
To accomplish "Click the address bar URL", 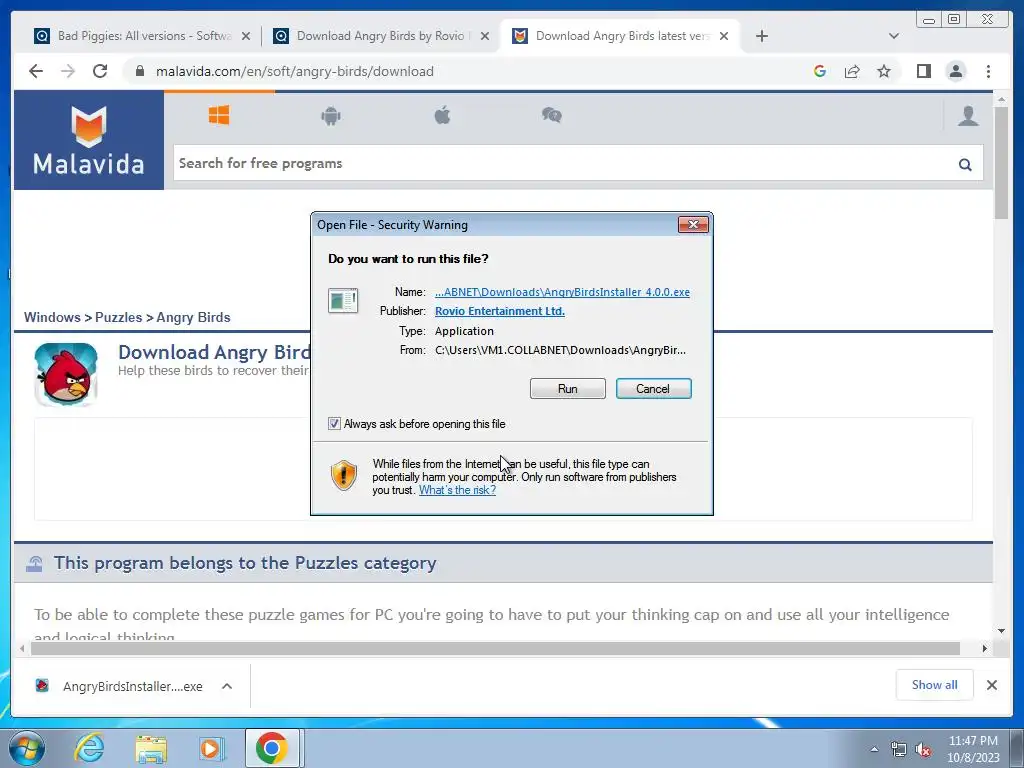I will (x=295, y=71).
